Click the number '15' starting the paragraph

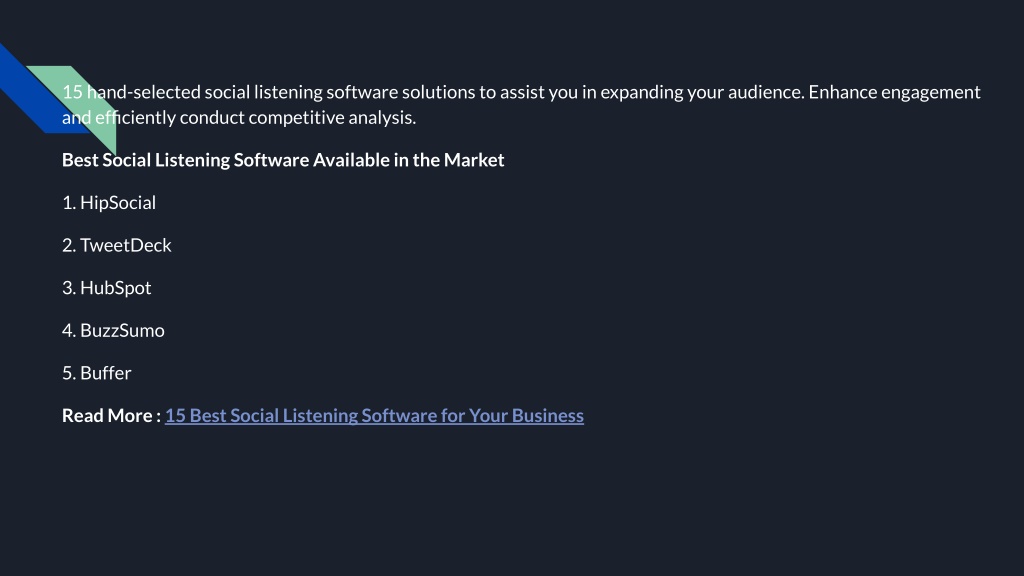(x=72, y=92)
